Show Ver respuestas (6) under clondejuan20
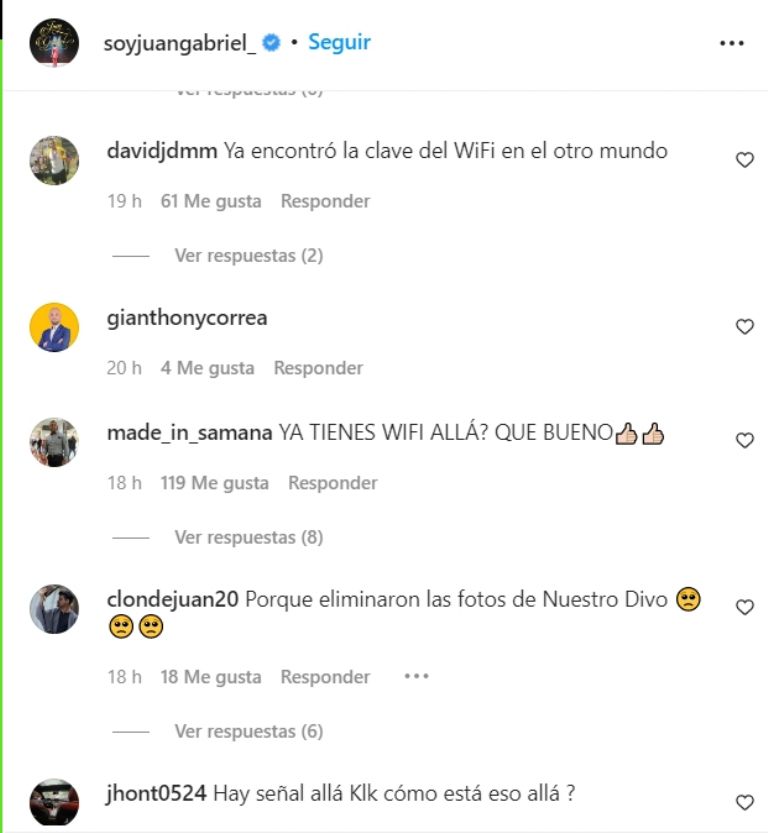The image size is (768, 833). [x=249, y=732]
